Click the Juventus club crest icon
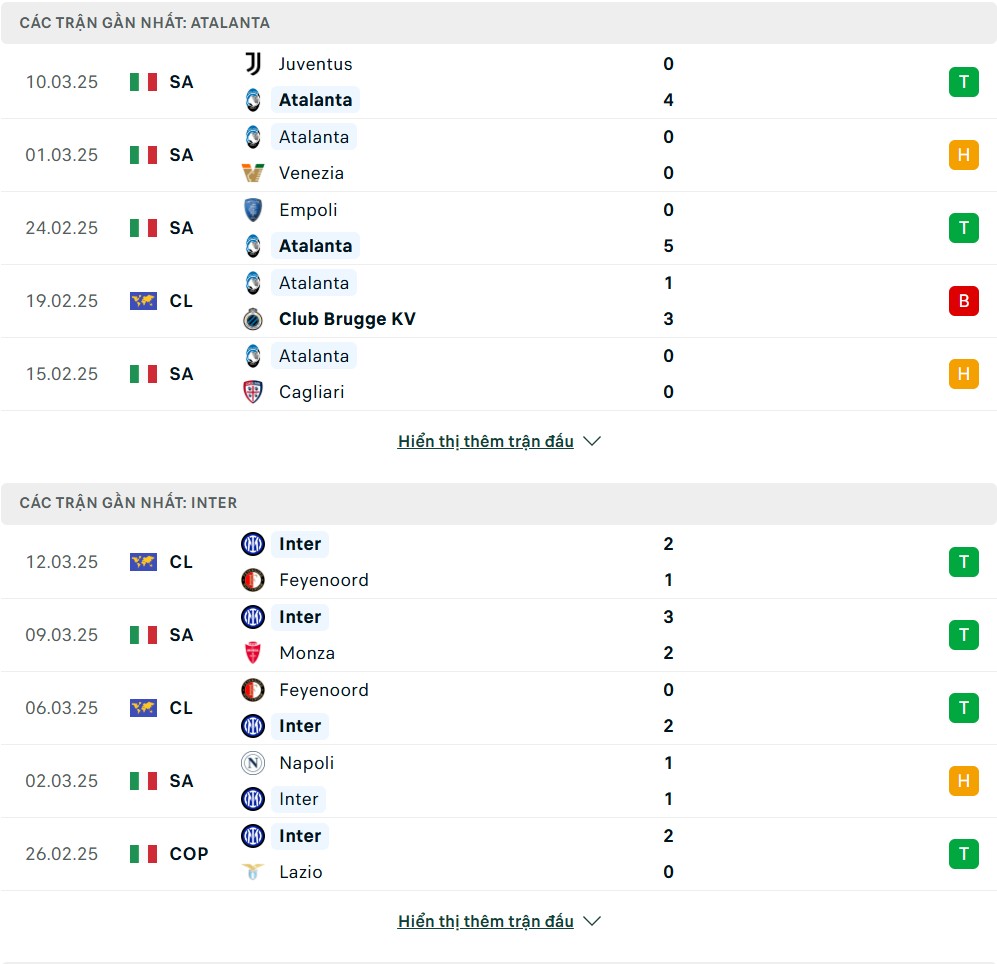This screenshot has width=997, height=964. [253, 64]
